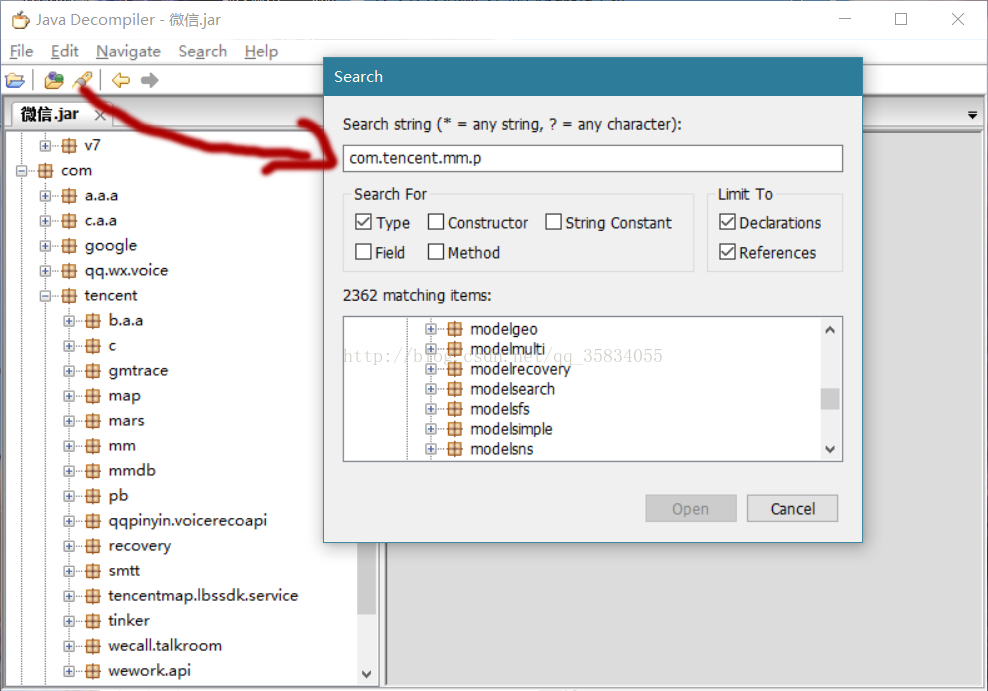Open the File menu

coord(21,51)
